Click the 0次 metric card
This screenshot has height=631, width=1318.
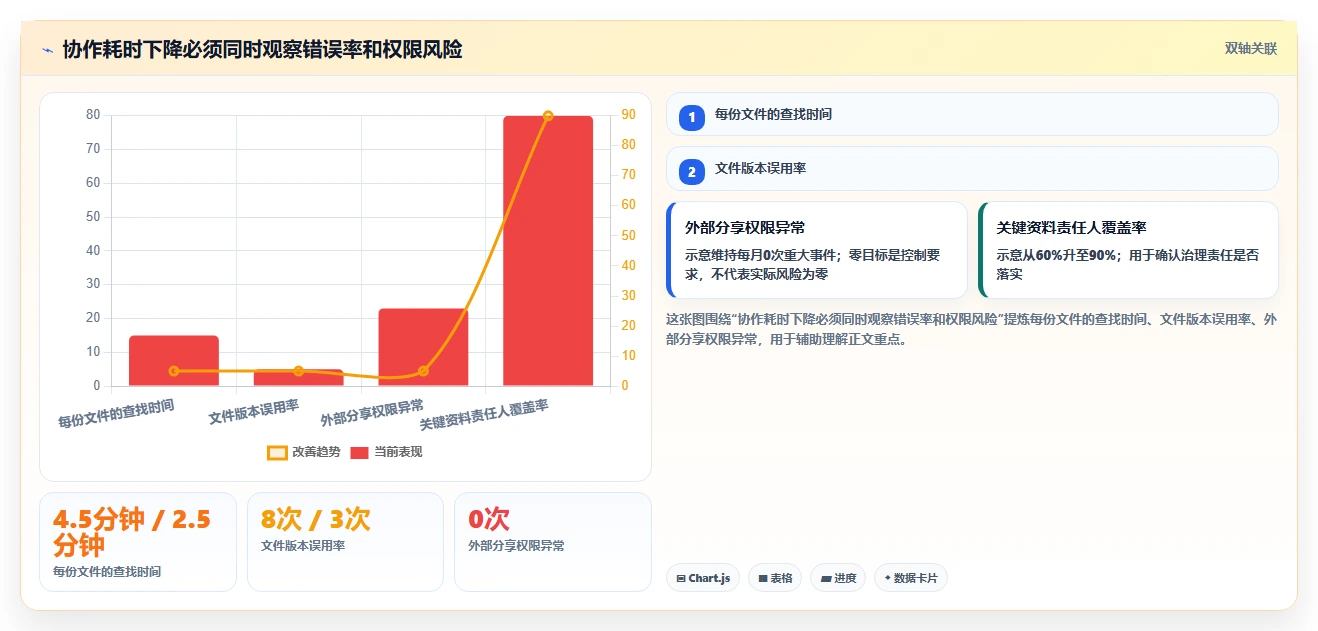pos(553,542)
